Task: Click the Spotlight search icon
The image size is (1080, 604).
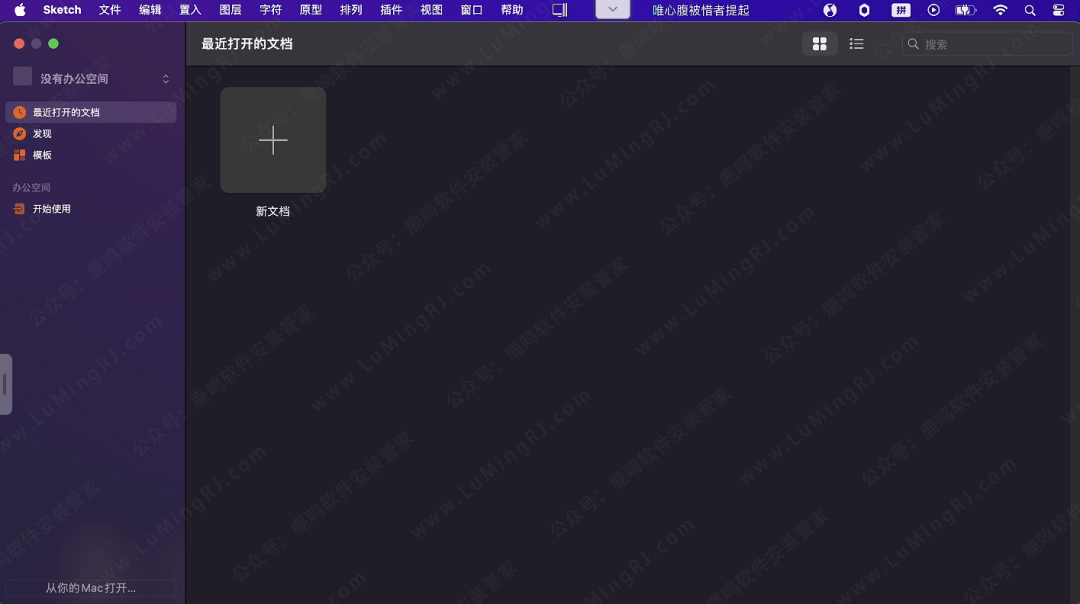Action: tap(1030, 10)
